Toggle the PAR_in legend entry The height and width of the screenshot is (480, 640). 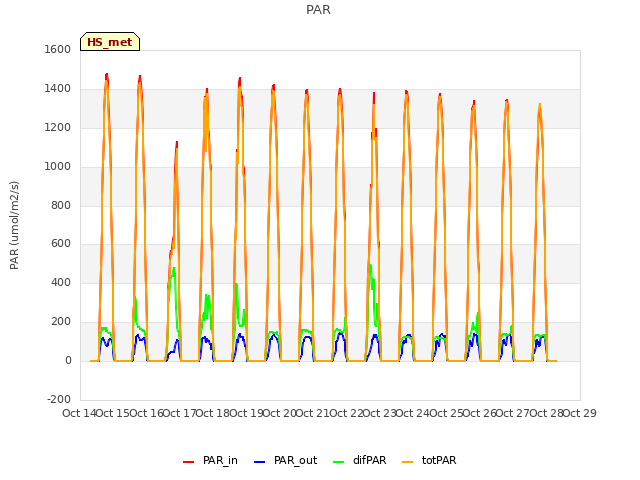(x=210, y=460)
